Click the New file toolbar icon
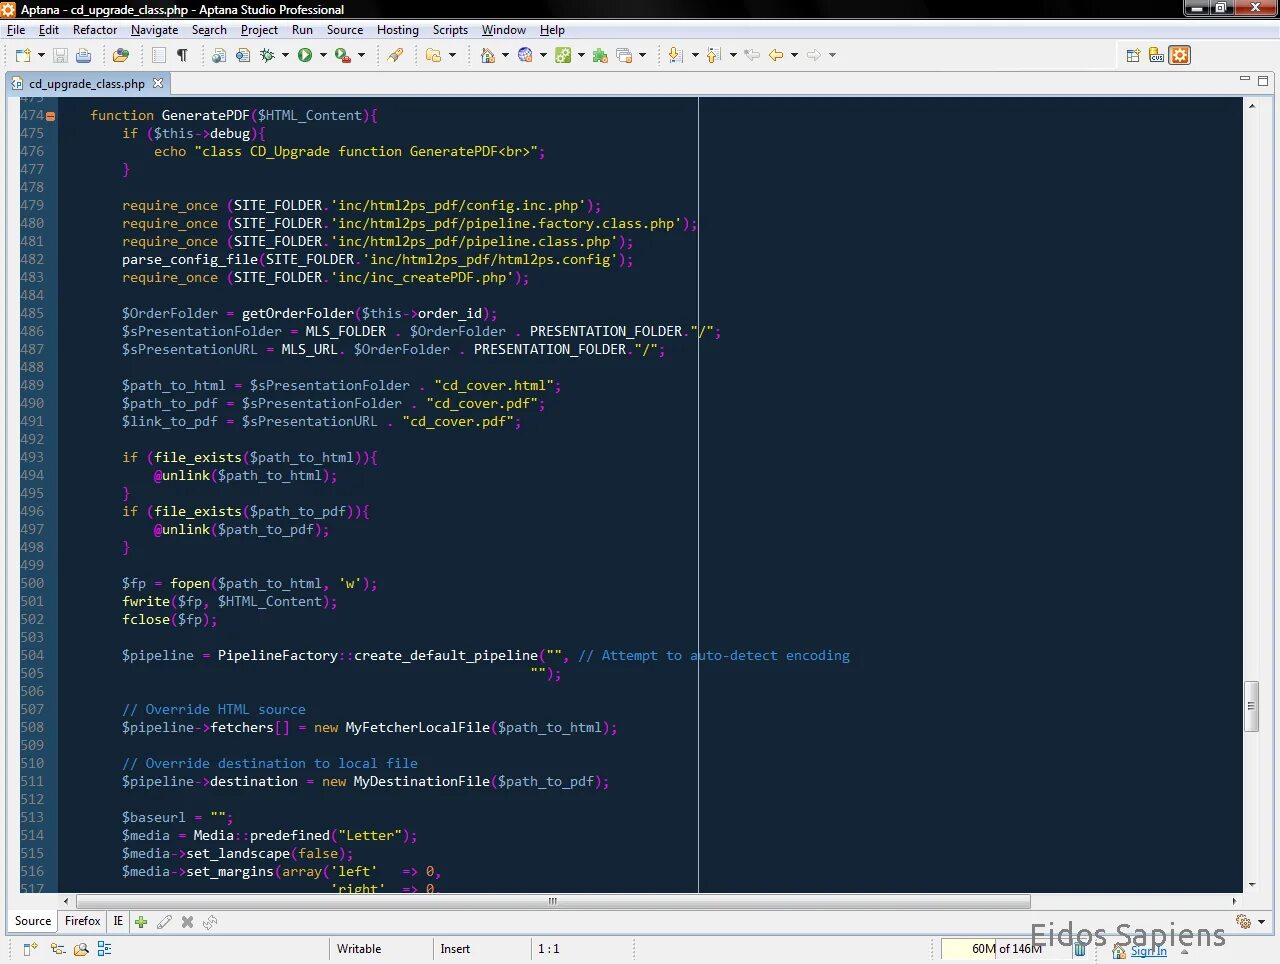 point(23,55)
